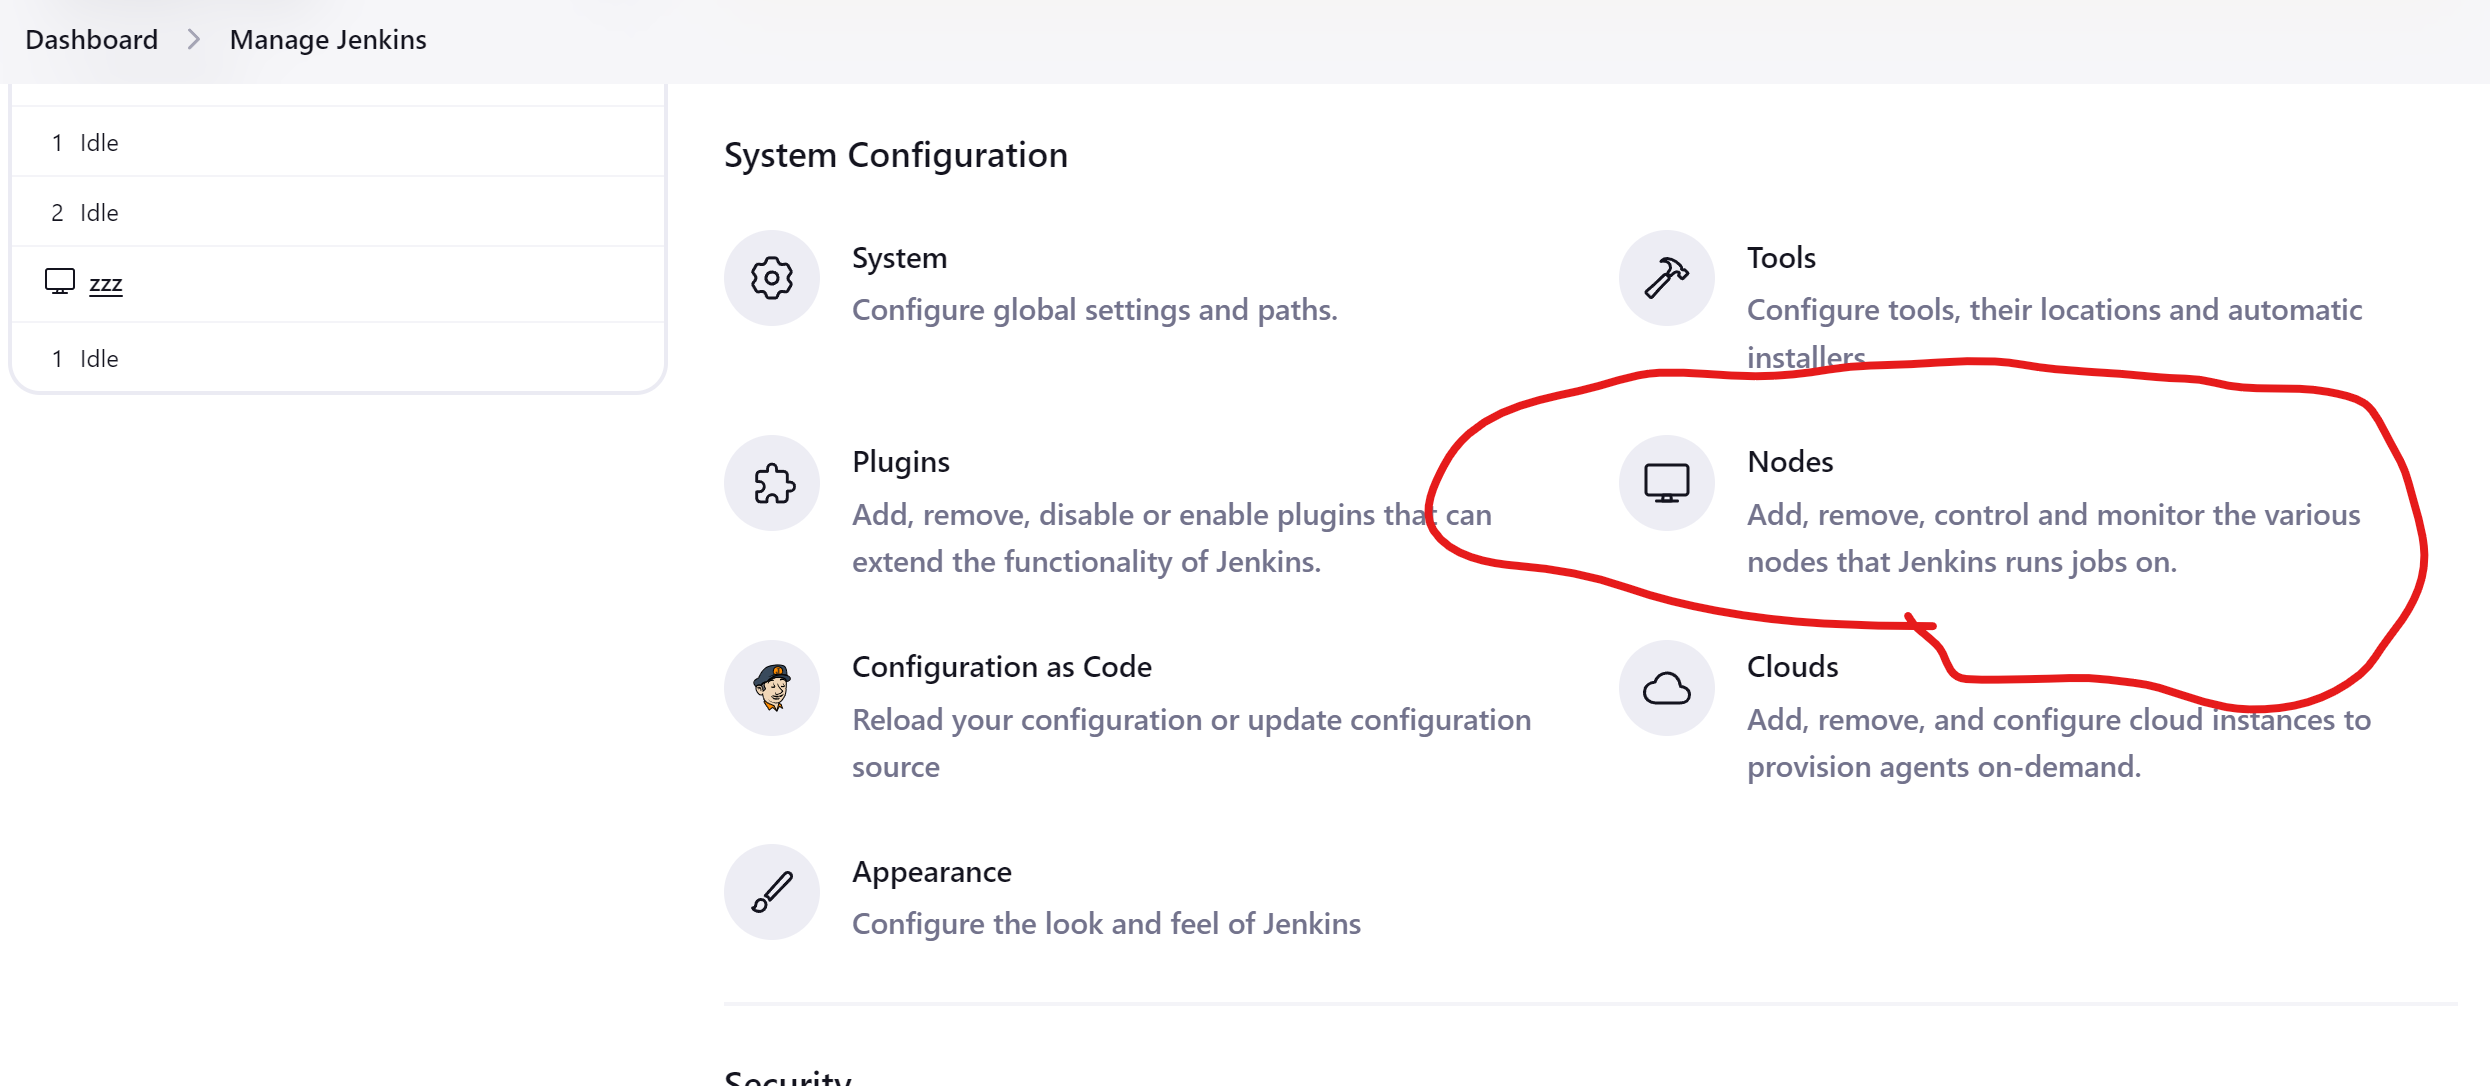Open the Nodes management title

click(x=1790, y=462)
